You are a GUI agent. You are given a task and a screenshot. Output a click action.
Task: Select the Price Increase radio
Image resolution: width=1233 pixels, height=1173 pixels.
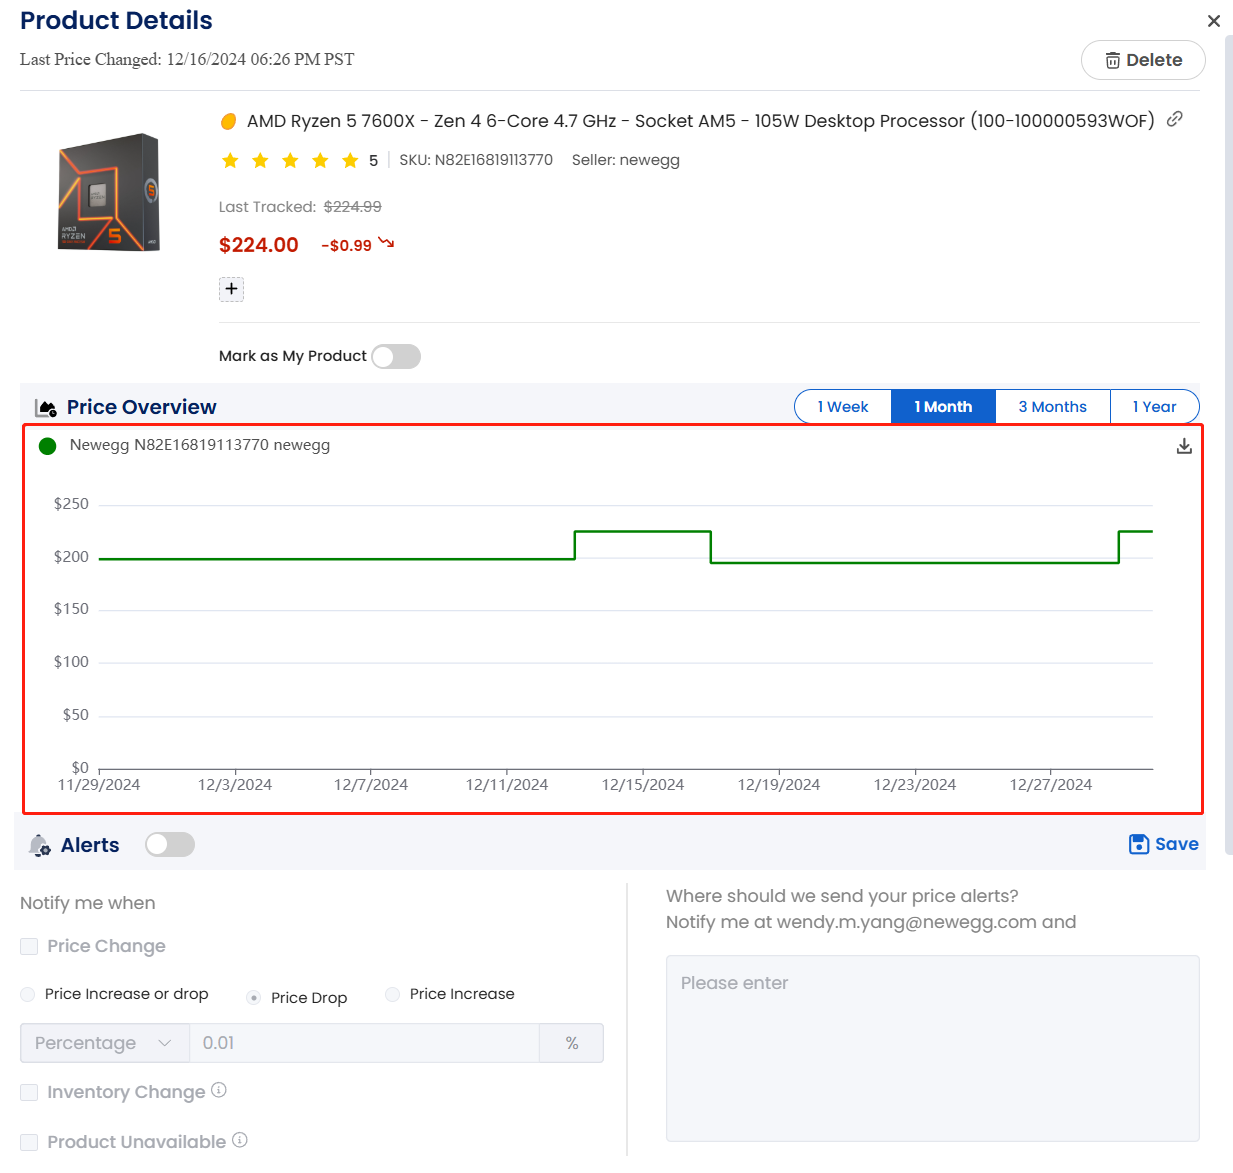(x=392, y=994)
